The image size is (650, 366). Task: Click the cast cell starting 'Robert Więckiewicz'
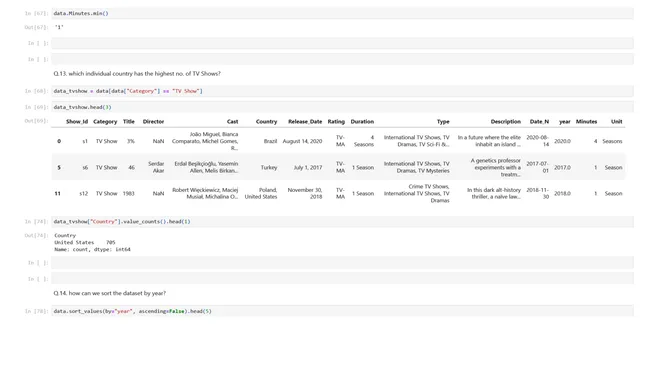[x=205, y=193]
